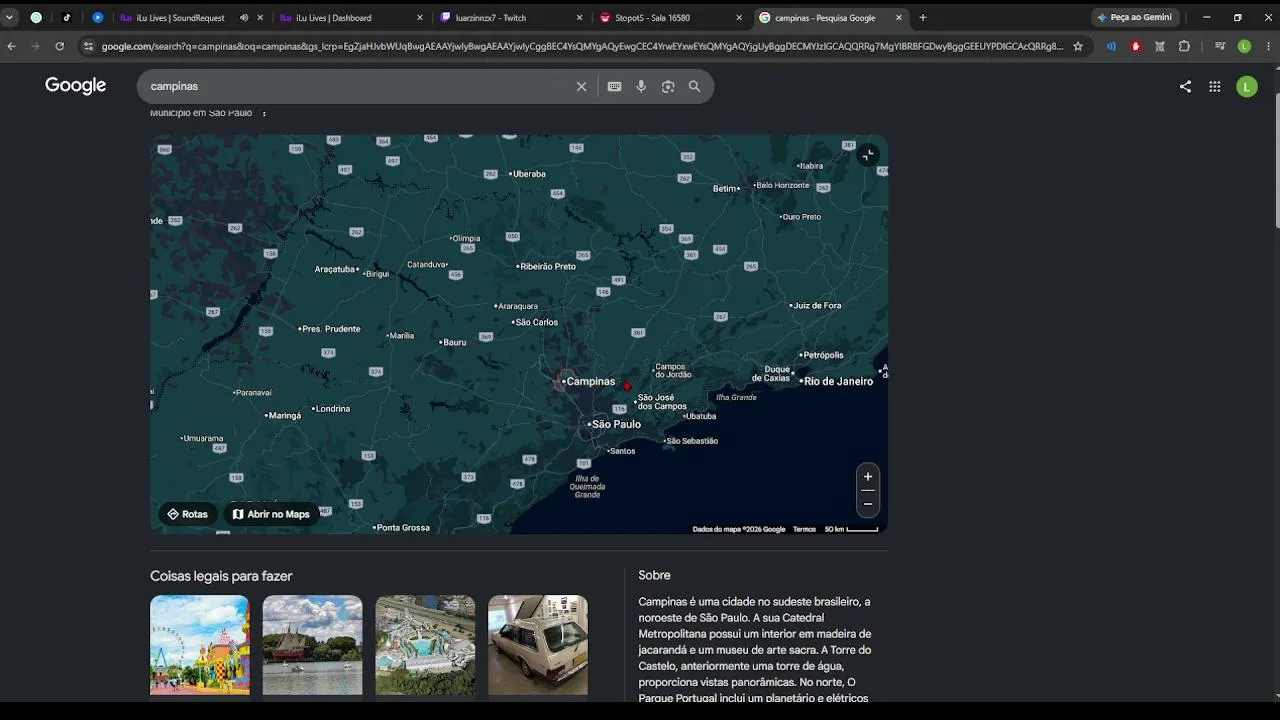Close the iLu Lives Dashboard tab

tap(420, 17)
